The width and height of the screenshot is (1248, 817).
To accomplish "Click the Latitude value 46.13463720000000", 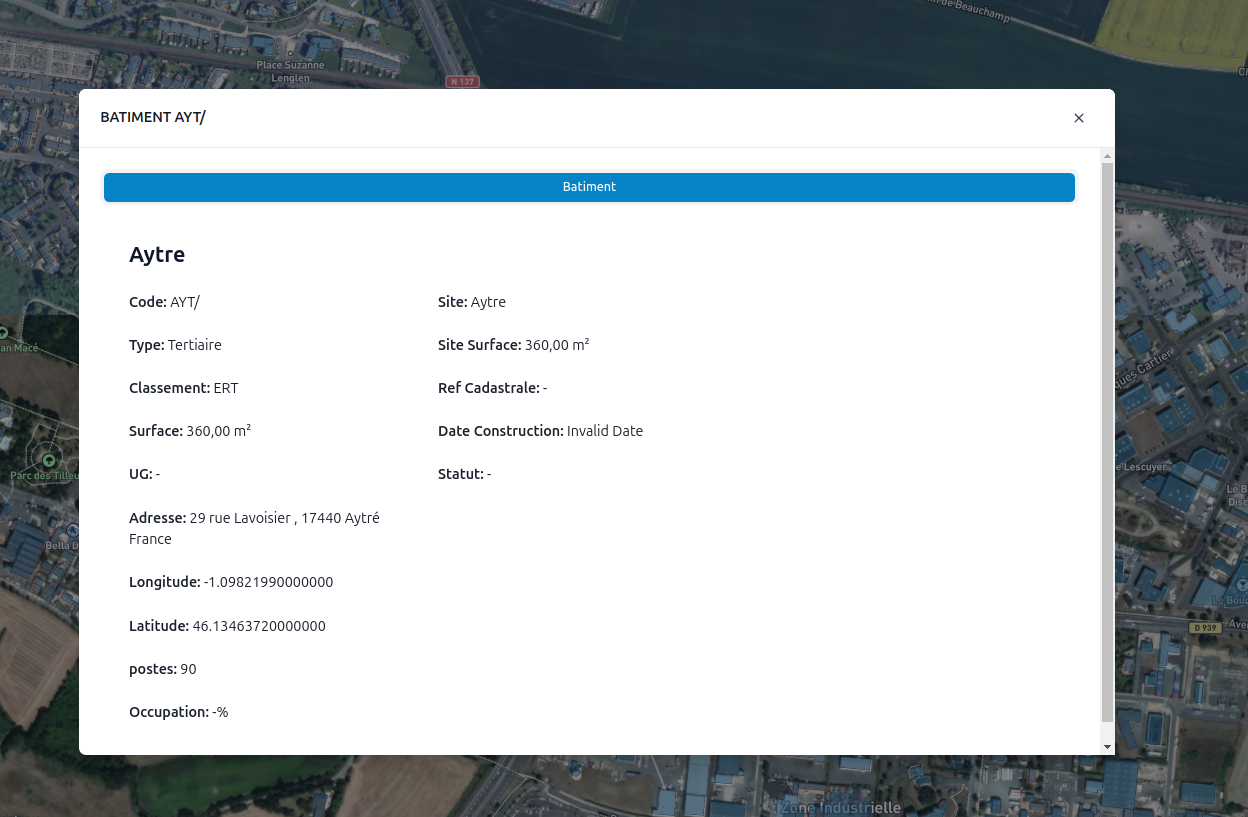I will [258, 626].
